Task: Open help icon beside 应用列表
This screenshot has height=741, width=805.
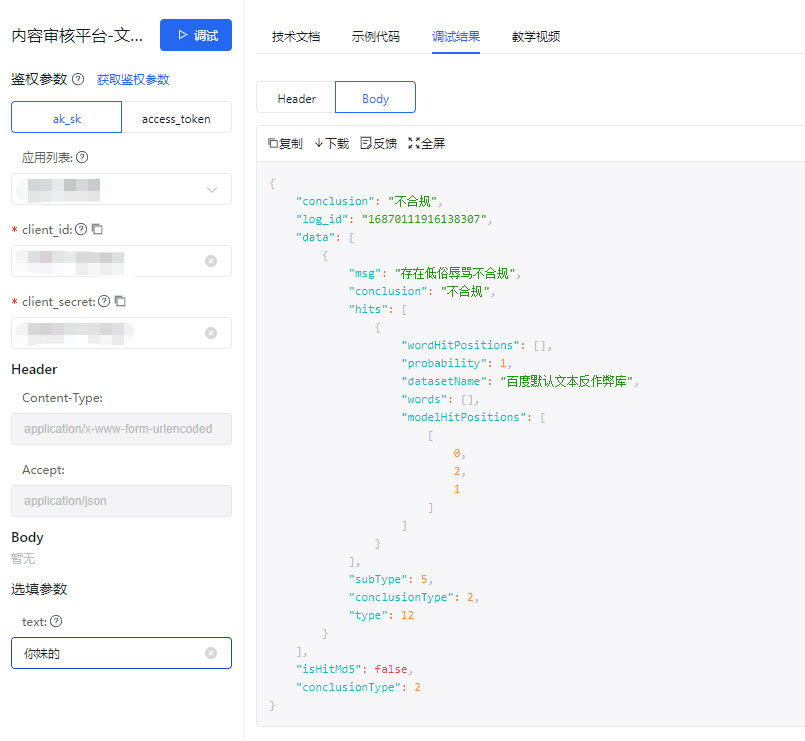Action: tap(82, 157)
